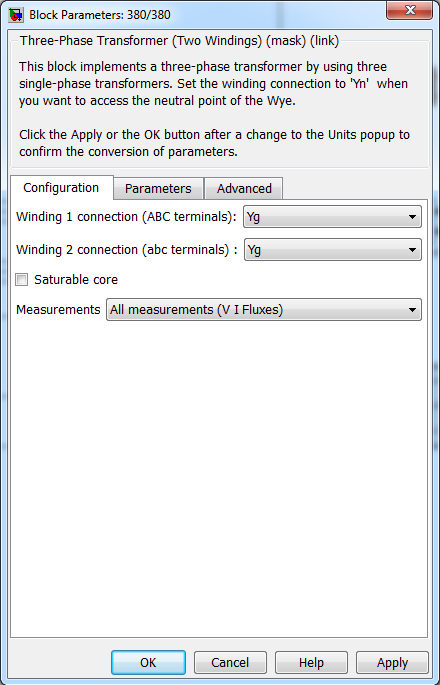This screenshot has width=440, height=685.
Task: Click the 'Saturable core' checkbox label
Action: coord(76,280)
